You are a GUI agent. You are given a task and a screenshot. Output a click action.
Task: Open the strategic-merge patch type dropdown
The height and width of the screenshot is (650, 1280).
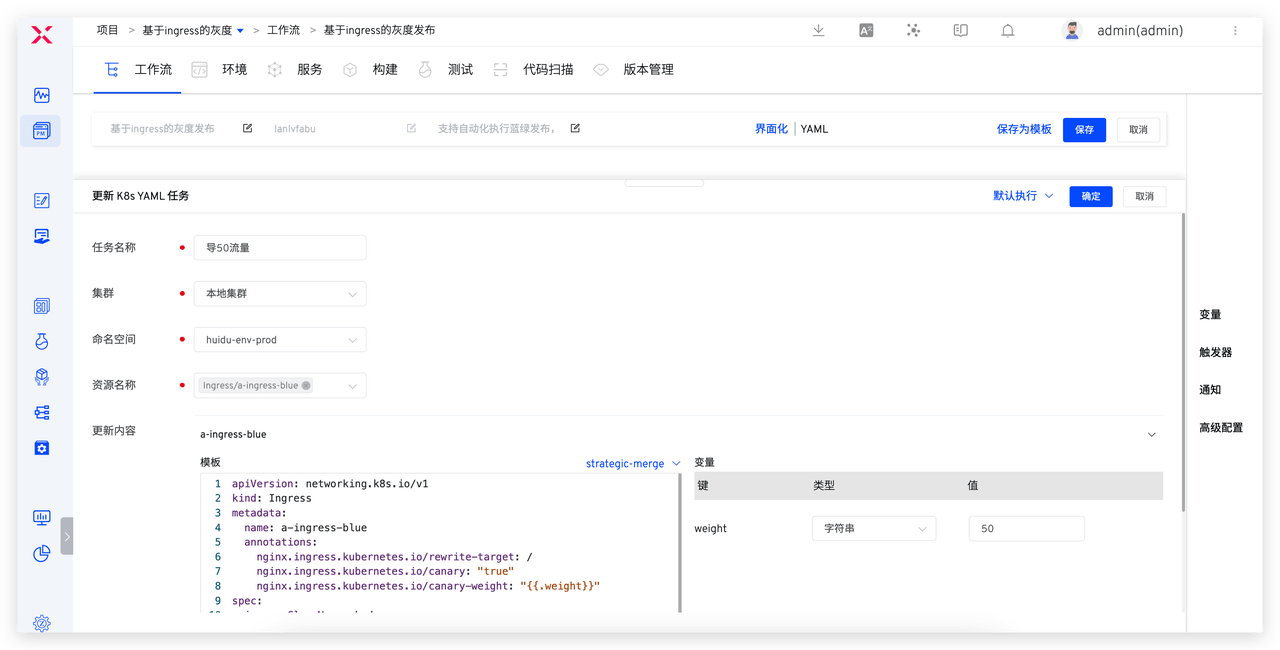(633, 464)
